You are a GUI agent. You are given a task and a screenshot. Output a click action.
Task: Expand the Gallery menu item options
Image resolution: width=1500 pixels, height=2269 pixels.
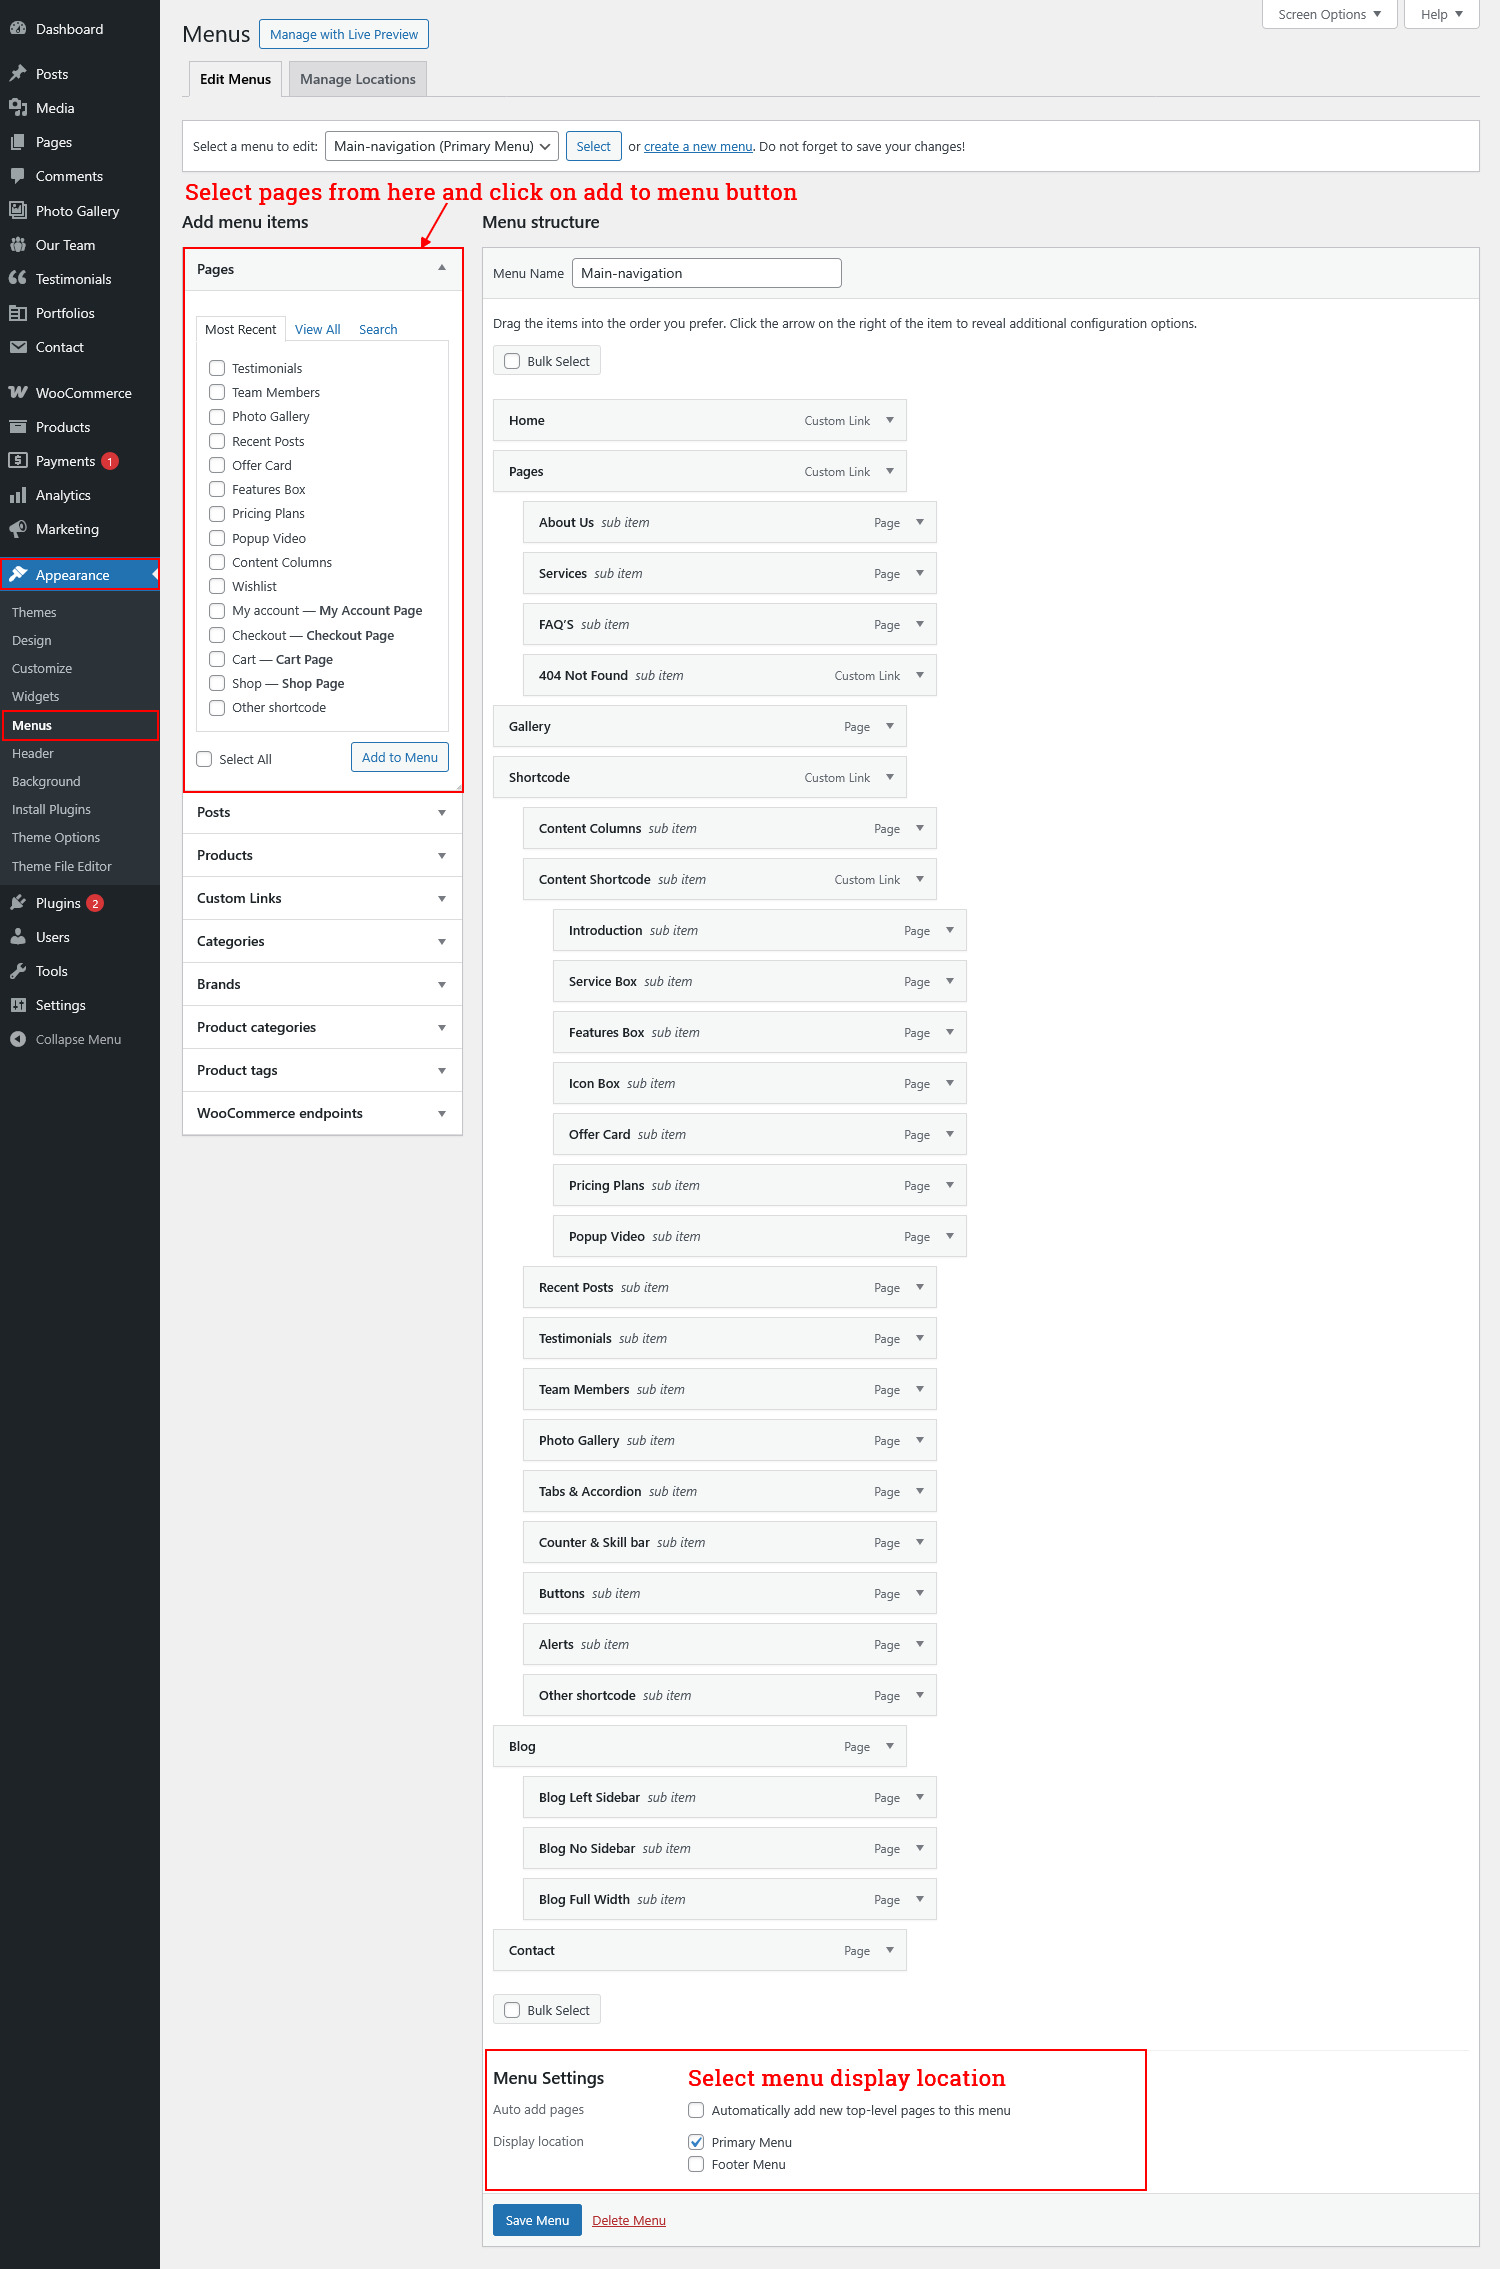point(889,726)
